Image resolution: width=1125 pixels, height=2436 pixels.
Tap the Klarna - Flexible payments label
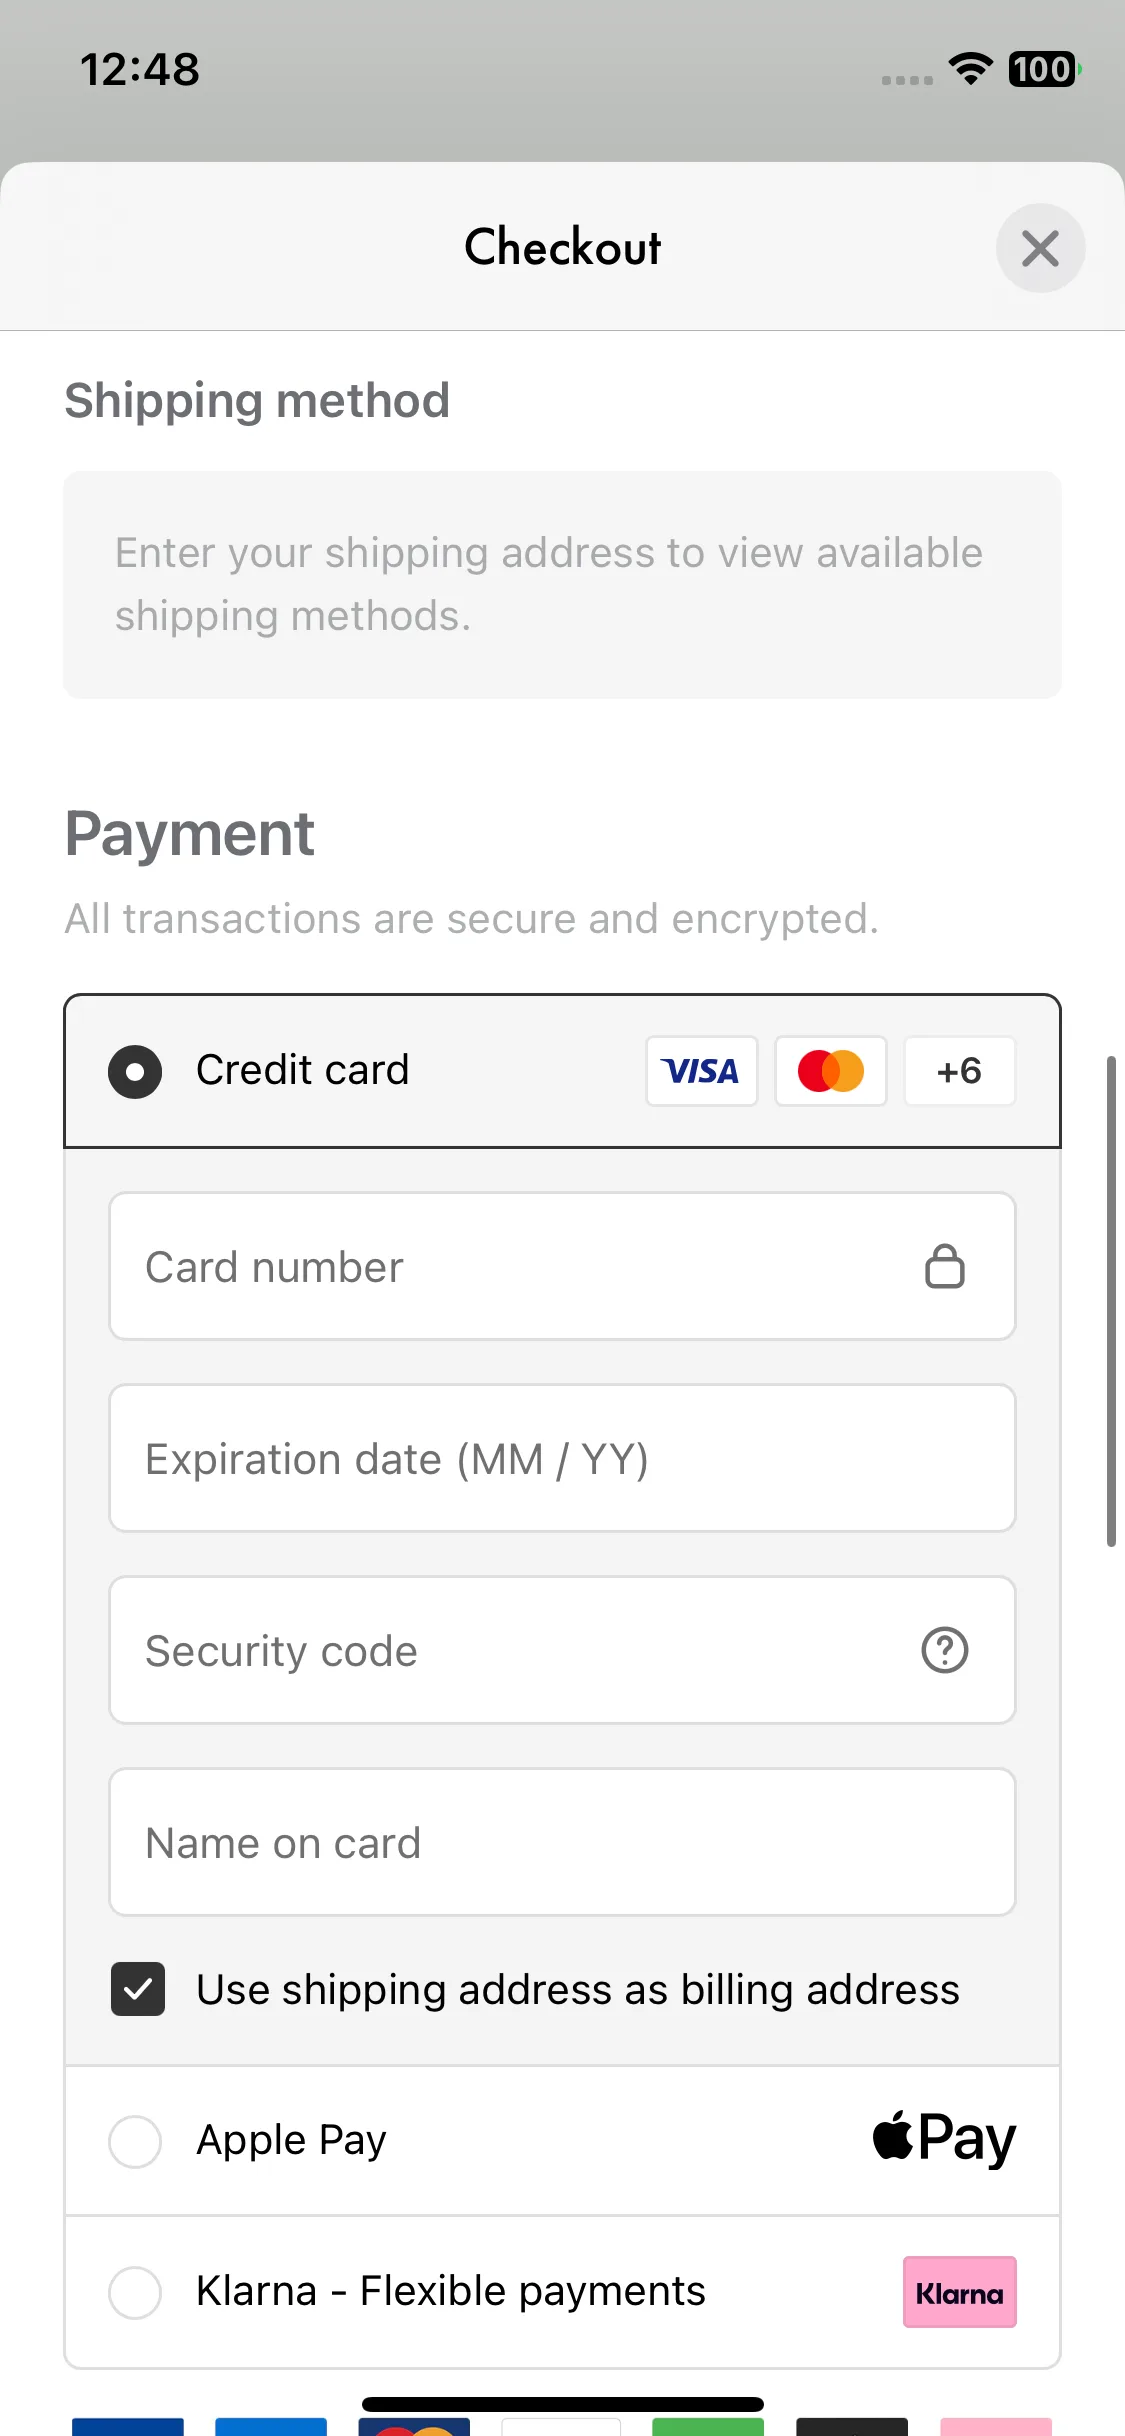pos(451,2291)
